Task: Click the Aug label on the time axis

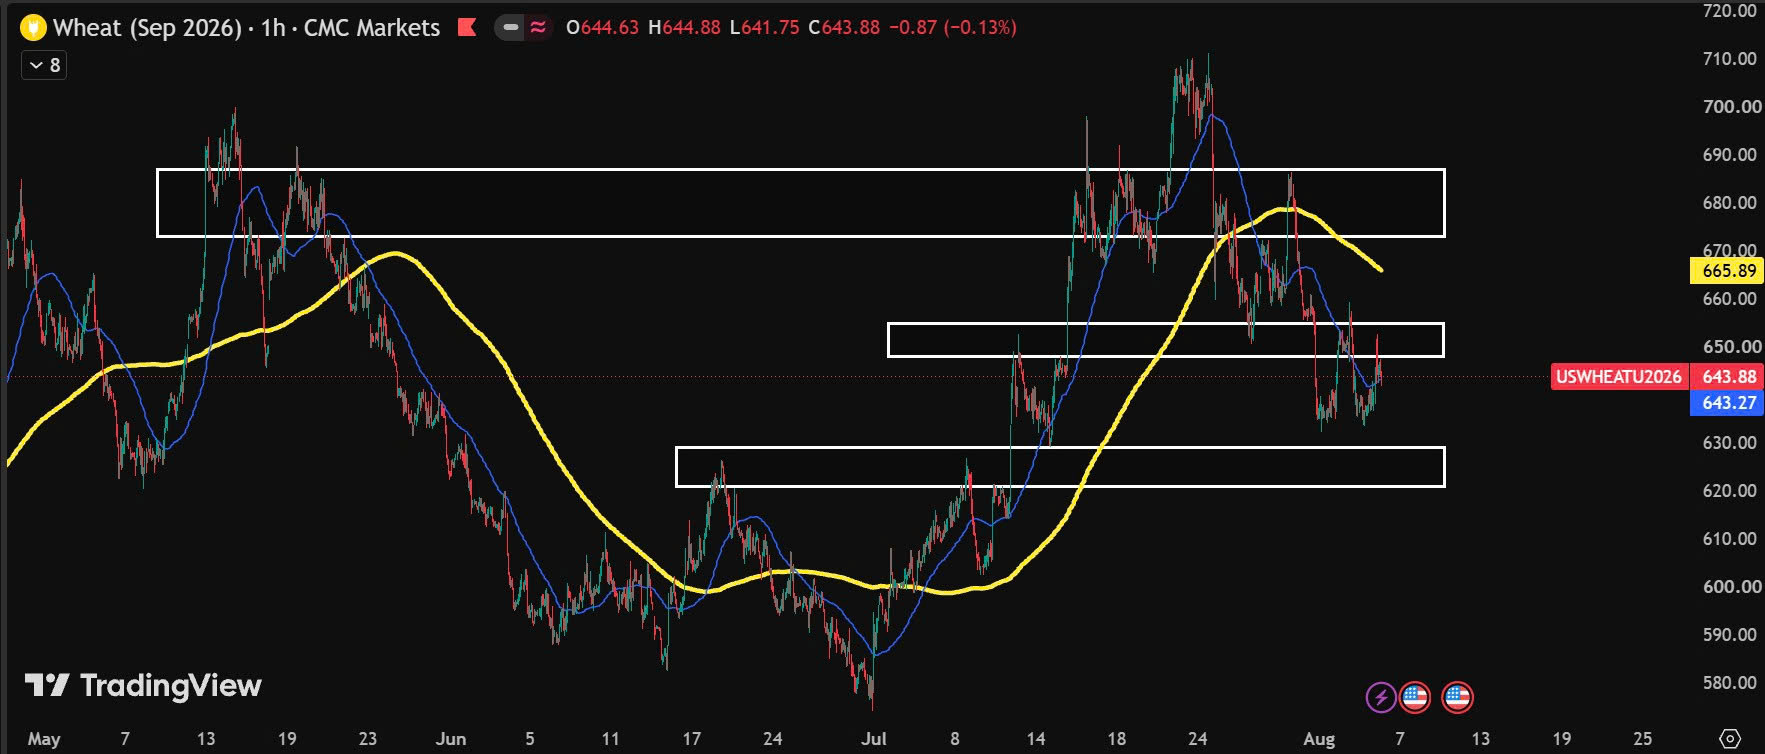Action: pyautogui.click(x=1319, y=740)
